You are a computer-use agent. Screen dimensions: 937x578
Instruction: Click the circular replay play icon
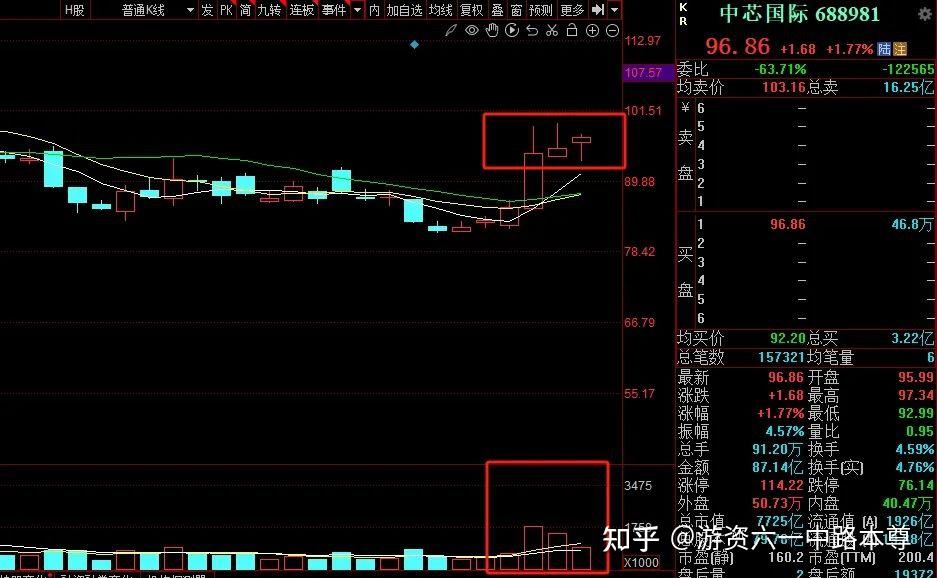click(x=512, y=30)
